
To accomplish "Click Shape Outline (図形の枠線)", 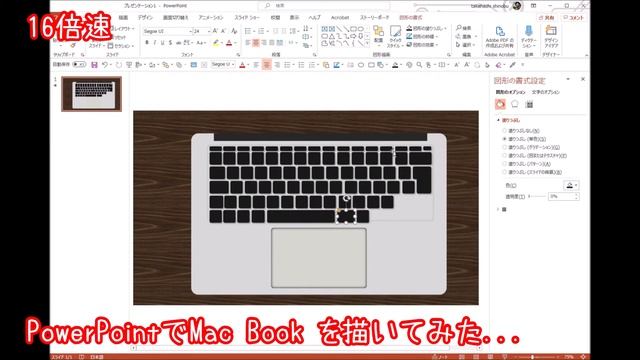I will [x=423, y=36].
